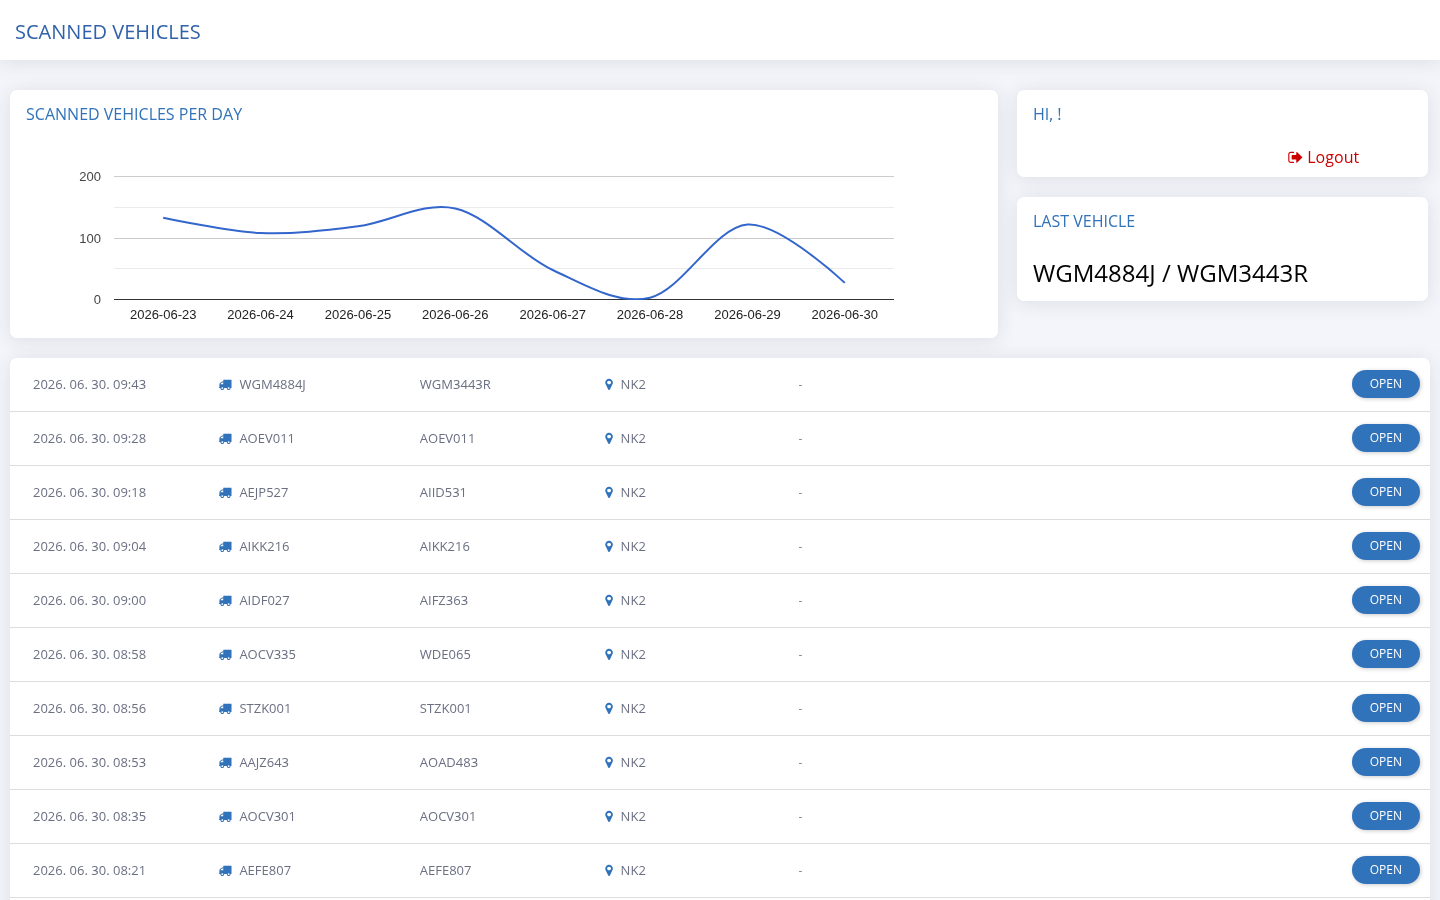
Task: Click the location pin in the AEFE807 row
Action: [608, 871]
